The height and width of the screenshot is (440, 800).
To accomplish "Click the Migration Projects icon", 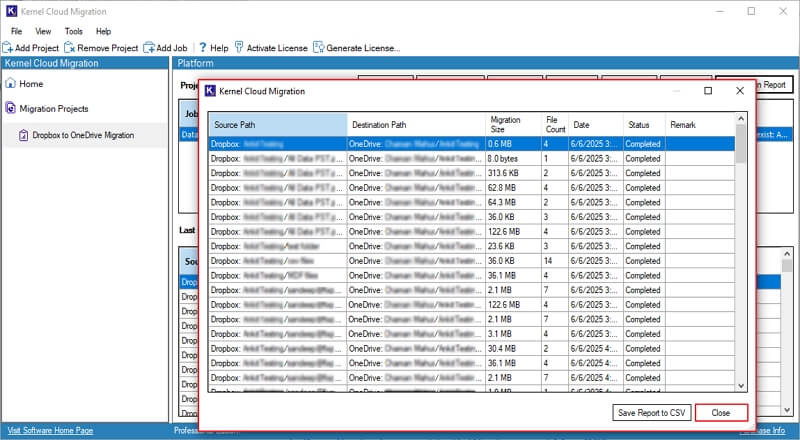I will (10, 108).
